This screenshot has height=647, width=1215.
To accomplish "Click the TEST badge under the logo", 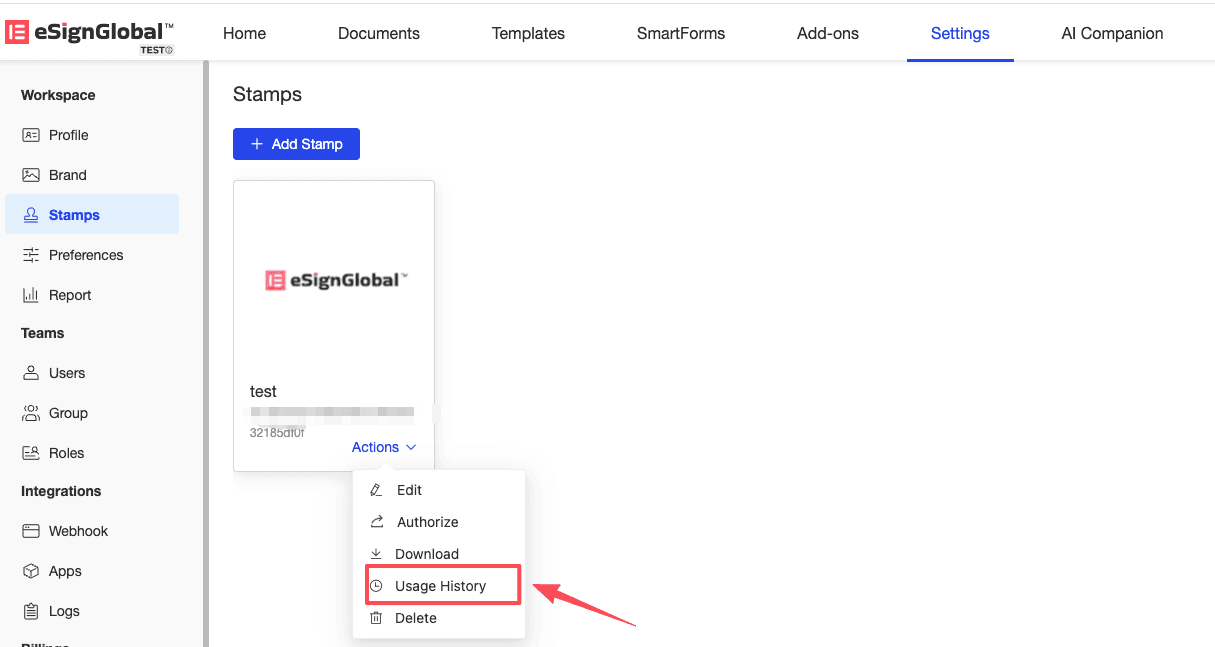I will point(156,49).
